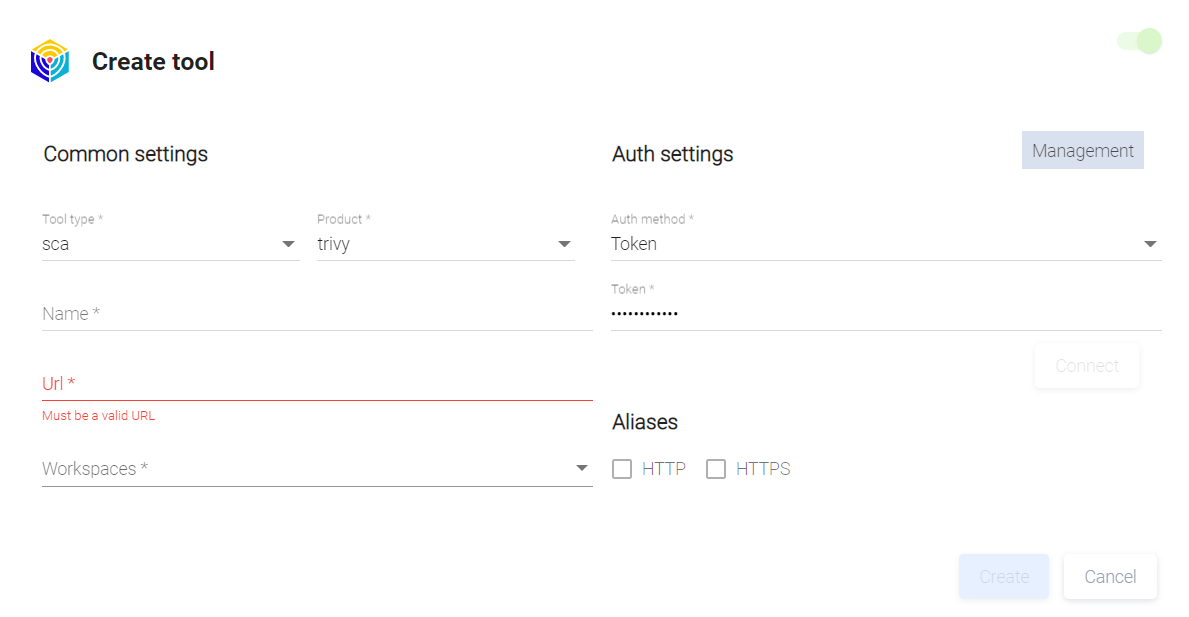Toggle the green switch at top right

(x=1140, y=41)
